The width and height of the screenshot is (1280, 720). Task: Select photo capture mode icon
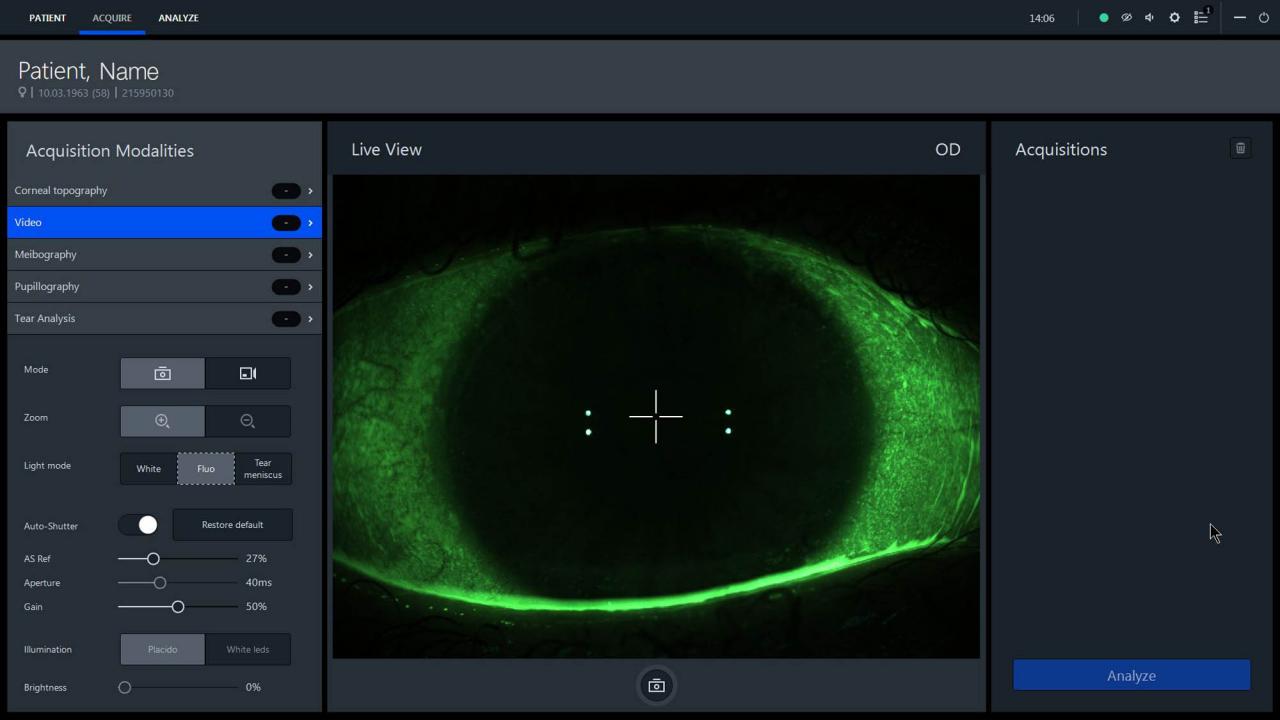162,373
